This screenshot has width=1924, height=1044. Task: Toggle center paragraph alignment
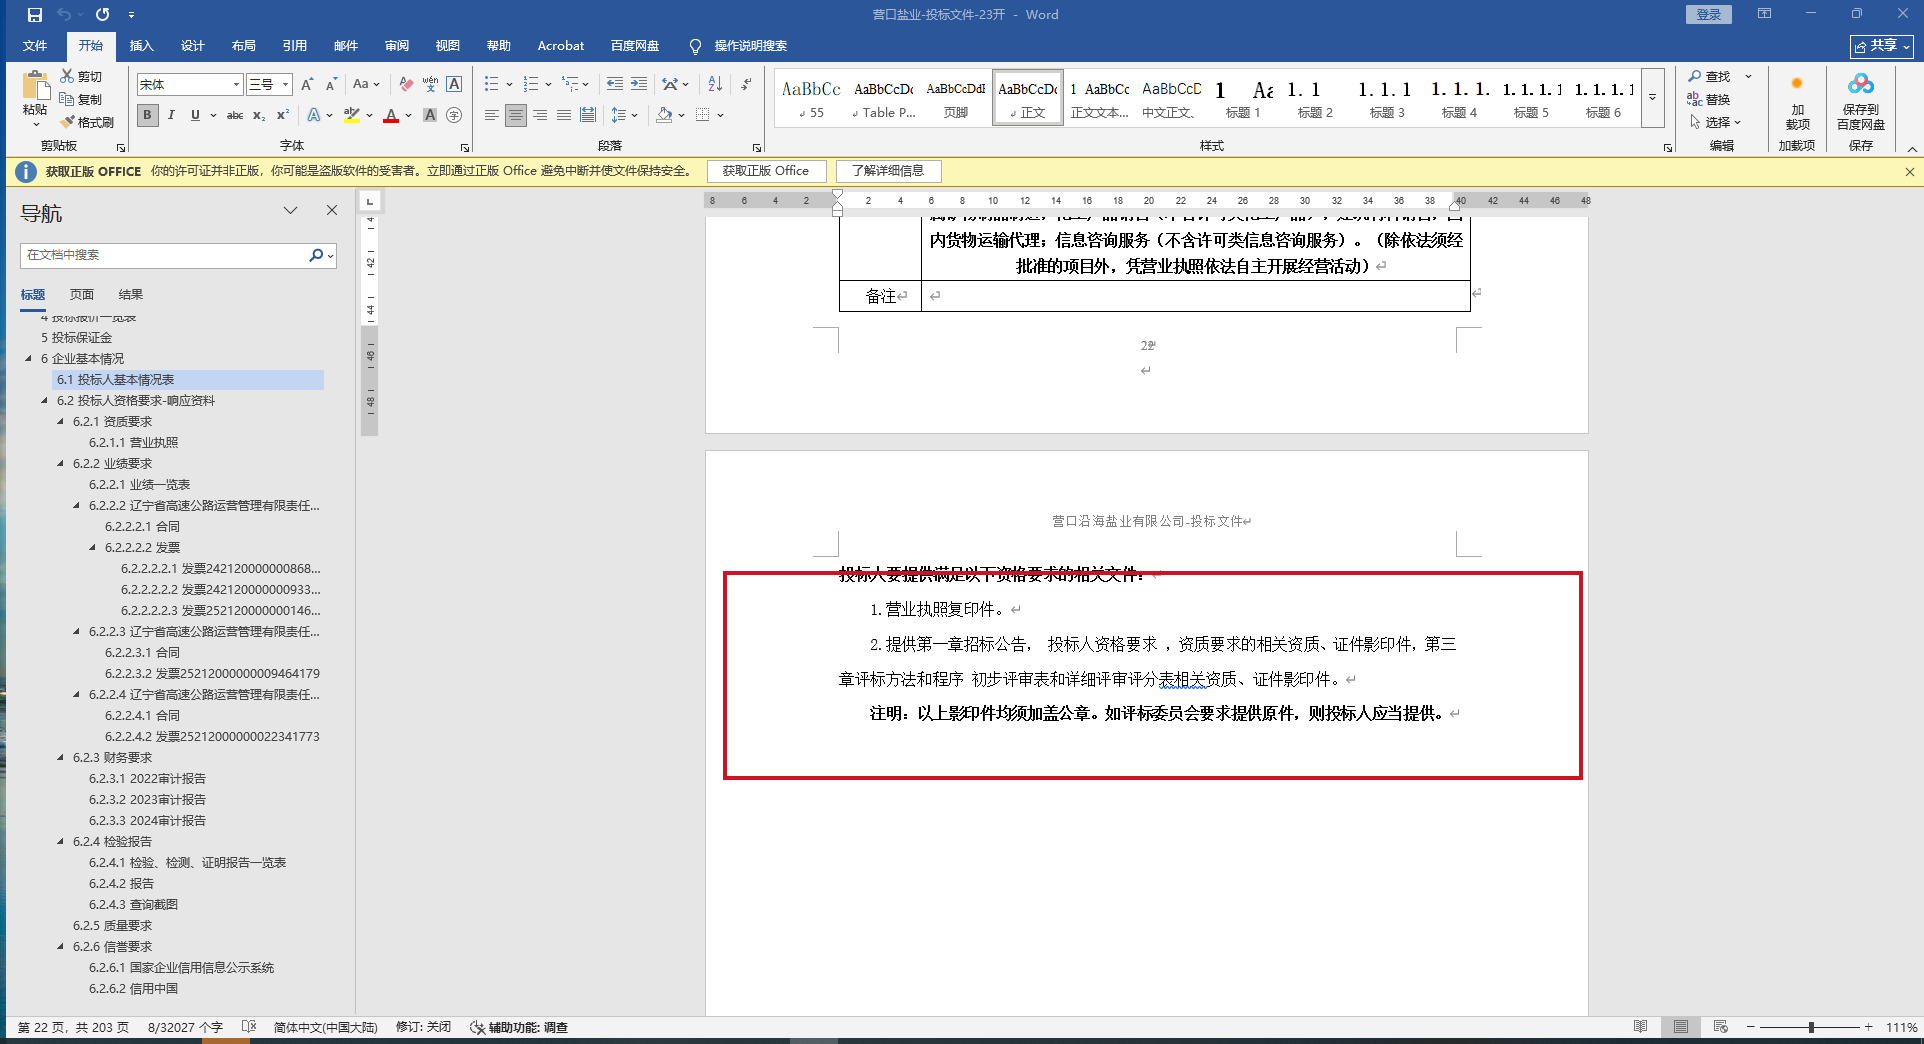pyautogui.click(x=516, y=115)
